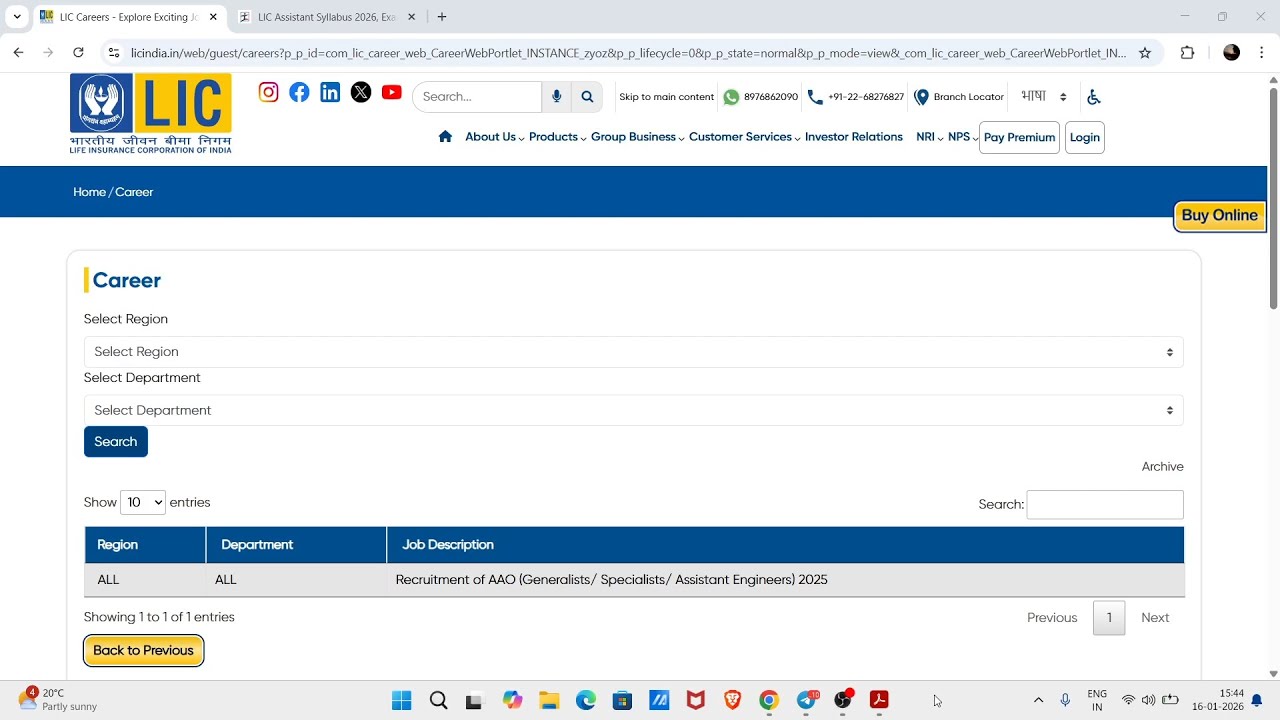
Task: Go to LIC home via house icon
Action: point(445,137)
